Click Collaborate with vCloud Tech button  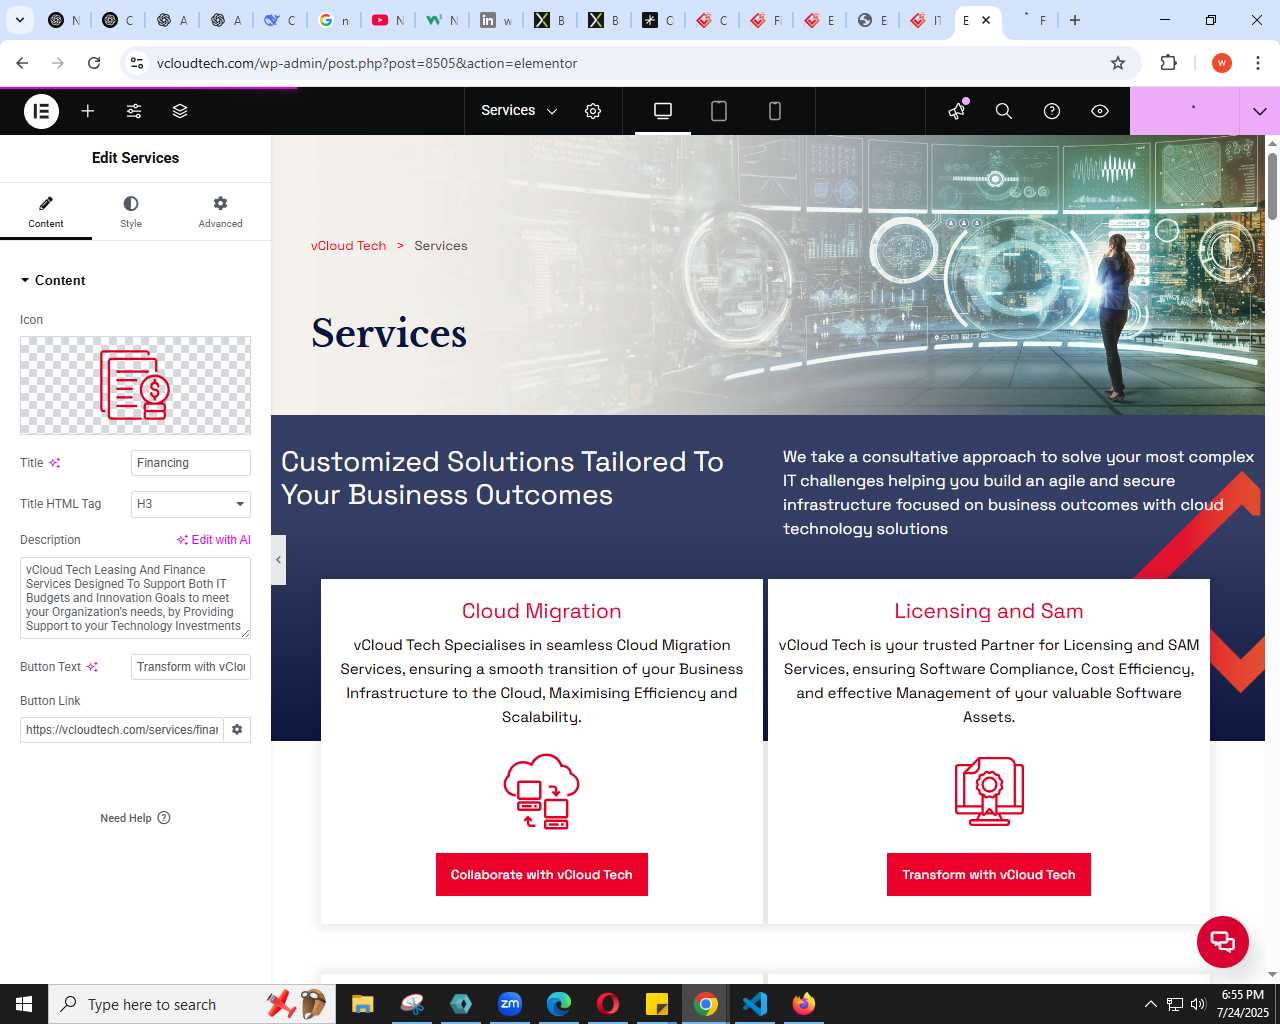[x=542, y=875]
